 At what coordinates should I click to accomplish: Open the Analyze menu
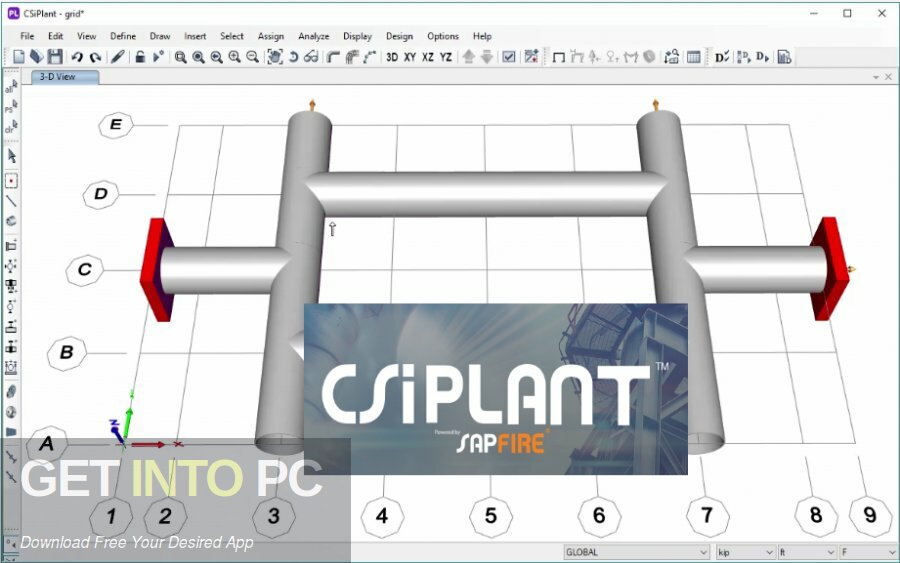[x=313, y=36]
